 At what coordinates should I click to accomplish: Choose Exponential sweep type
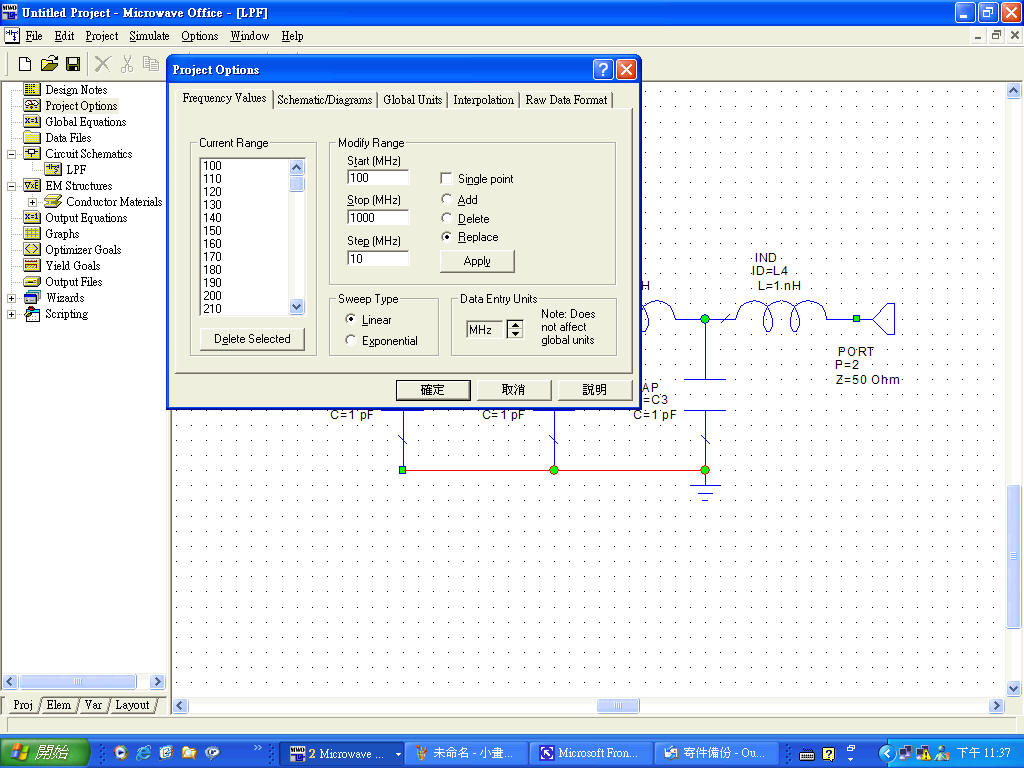351,340
